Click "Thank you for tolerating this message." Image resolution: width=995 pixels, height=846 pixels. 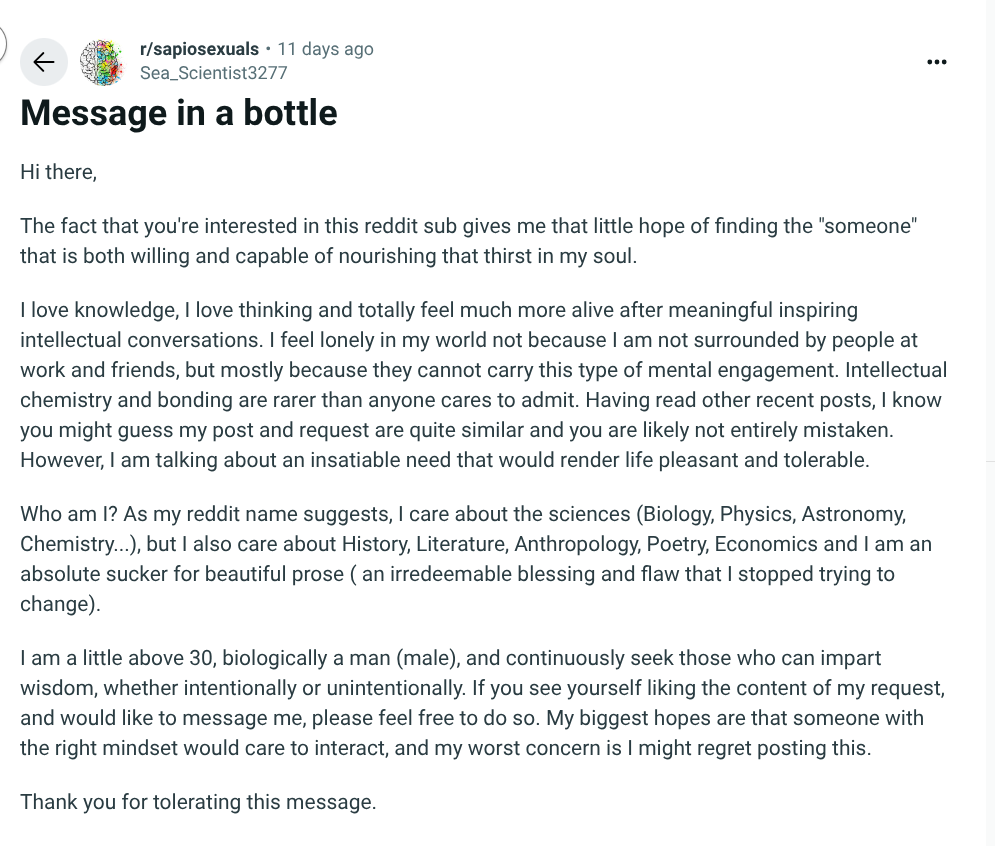[198, 802]
